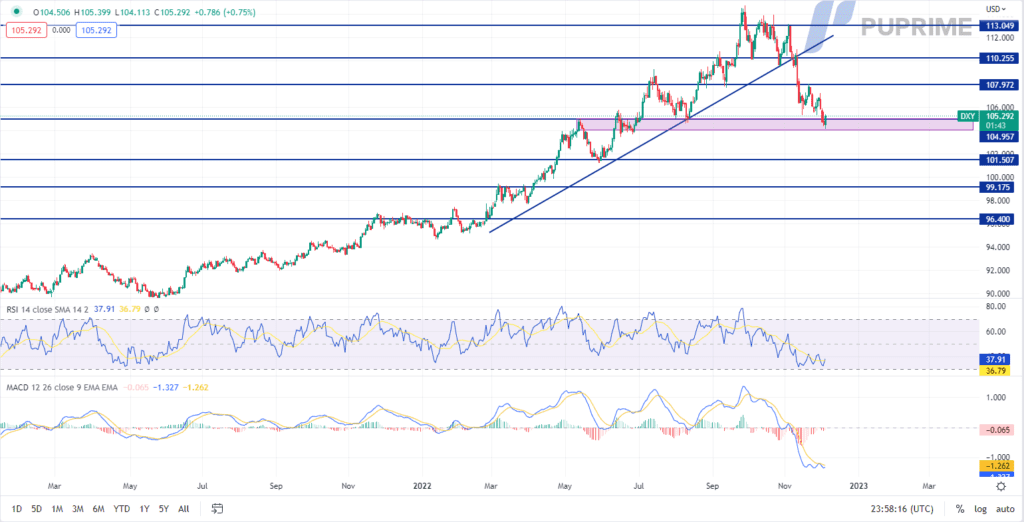Click the green current price label with countdown 01:43
This screenshot has height=522, width=1024.
point(997,120)
